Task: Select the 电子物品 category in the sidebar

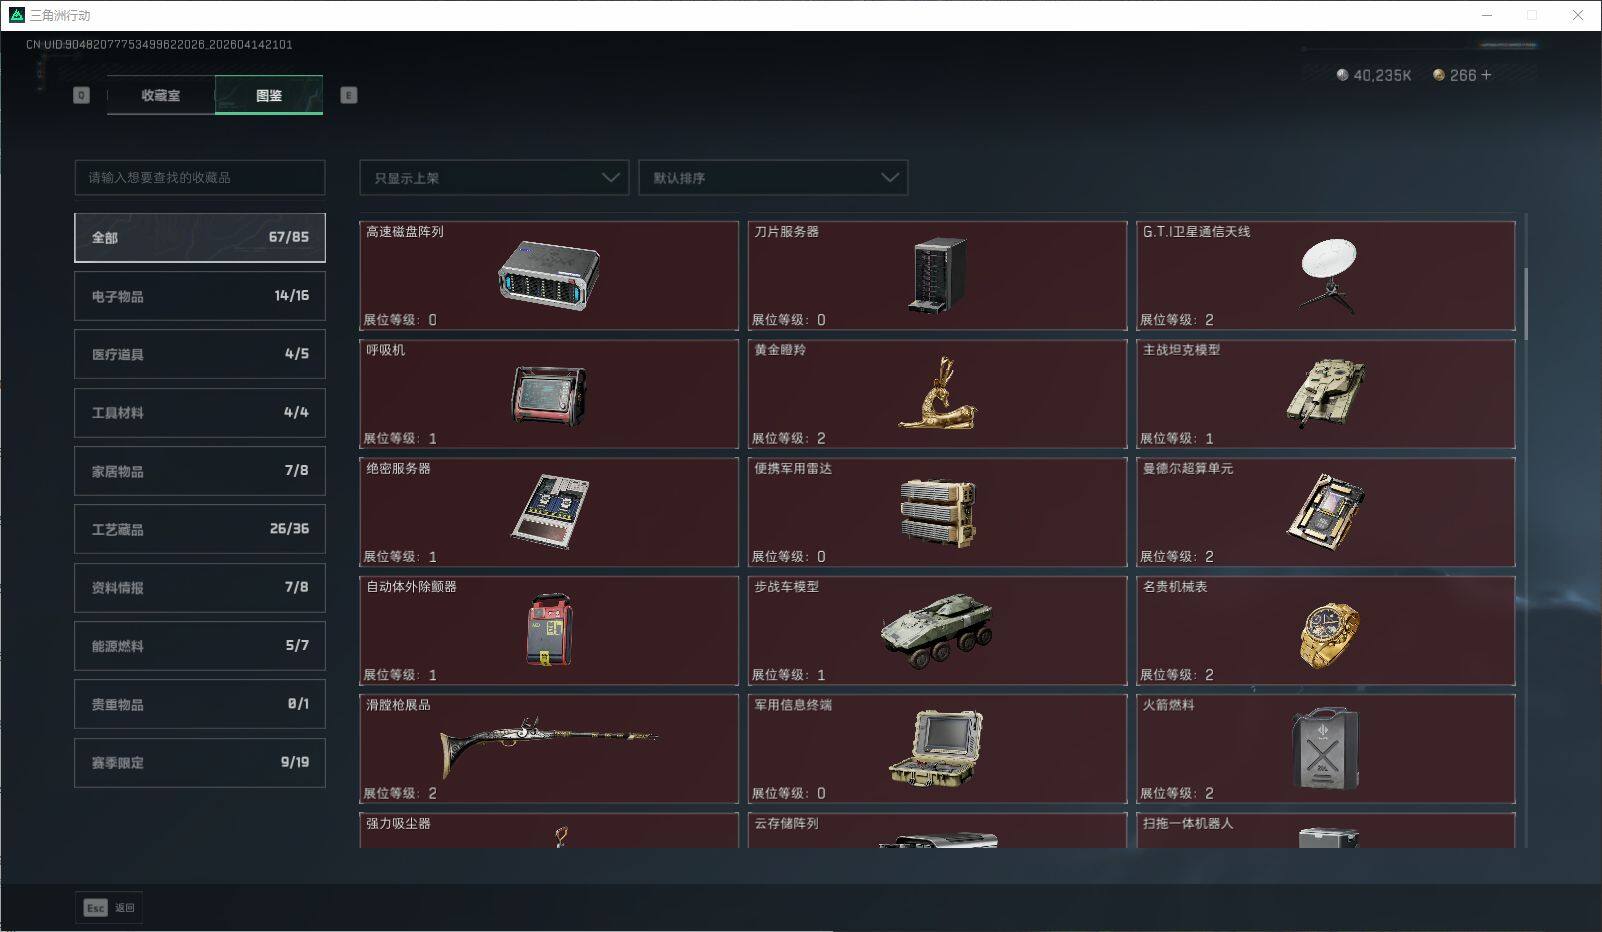Action: [x=199, y=295]
